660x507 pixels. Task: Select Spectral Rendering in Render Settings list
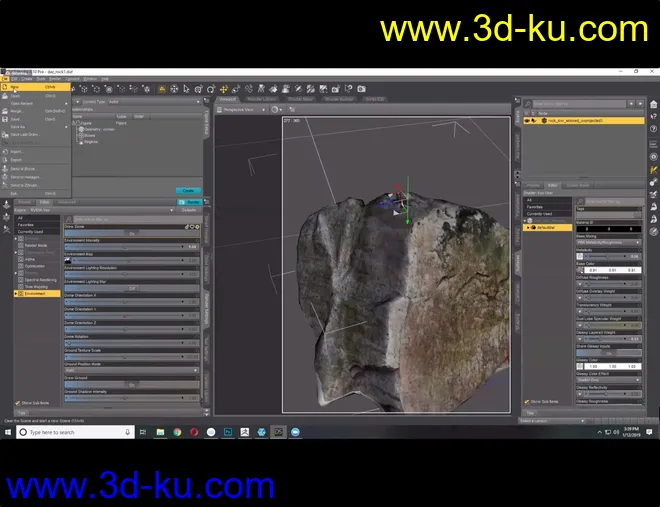coord(40,280)
